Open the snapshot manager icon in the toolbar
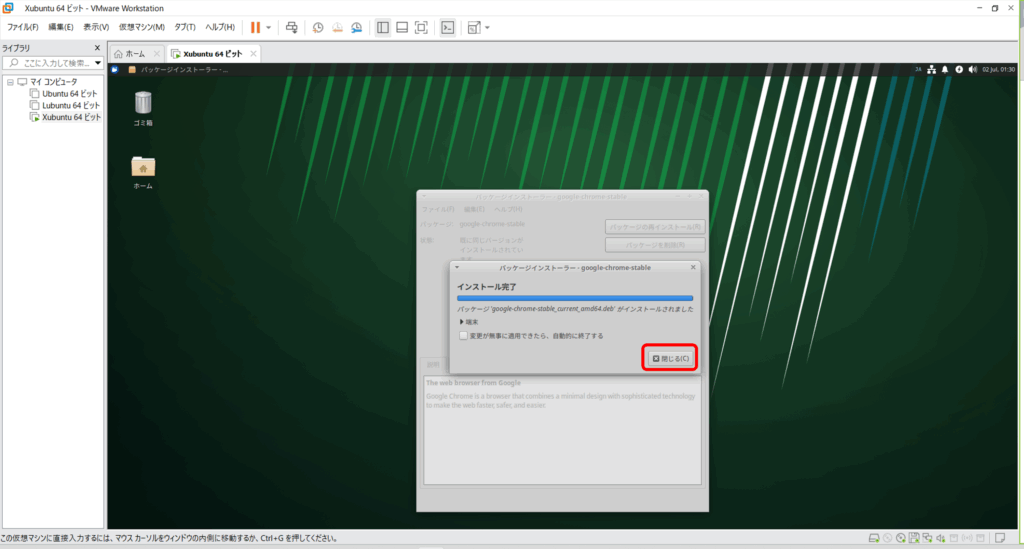 pyautogui.click(x=358, y=27)
